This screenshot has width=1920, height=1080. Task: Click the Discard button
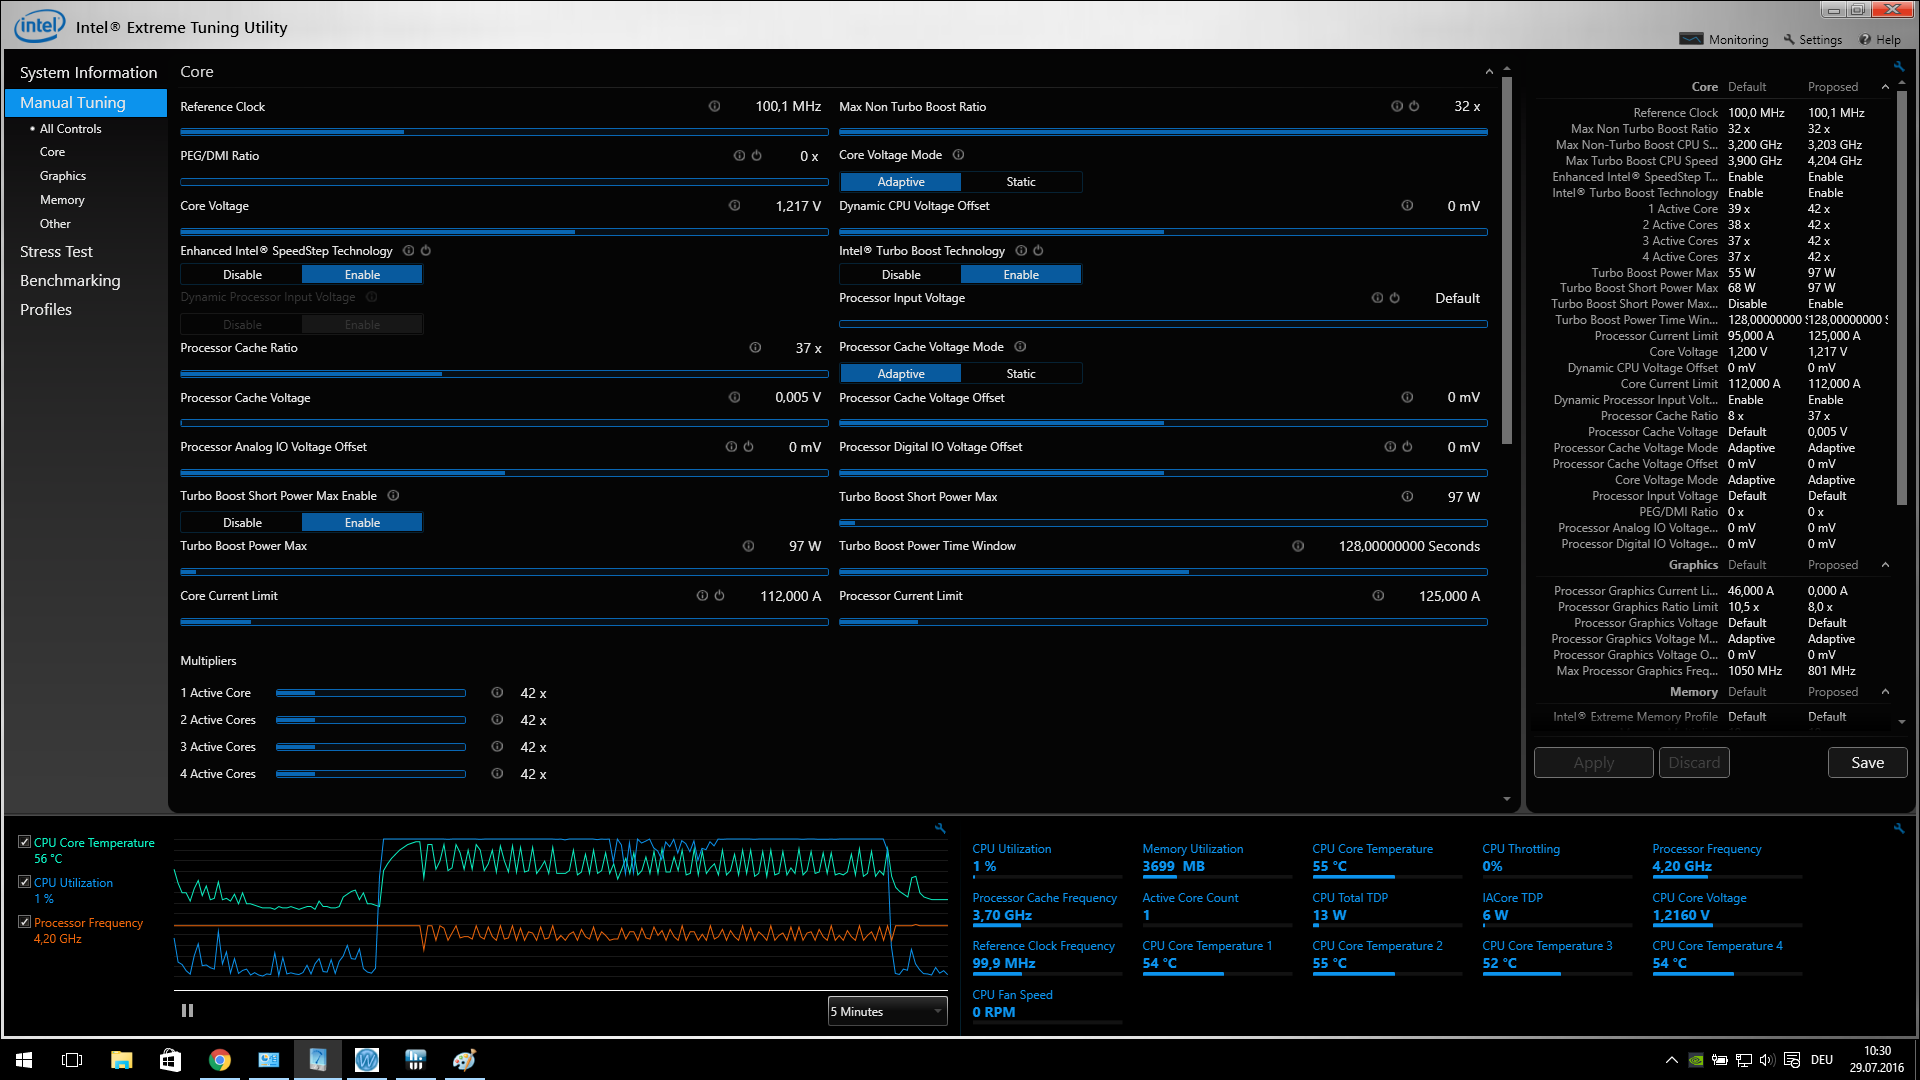[1694, 763]
